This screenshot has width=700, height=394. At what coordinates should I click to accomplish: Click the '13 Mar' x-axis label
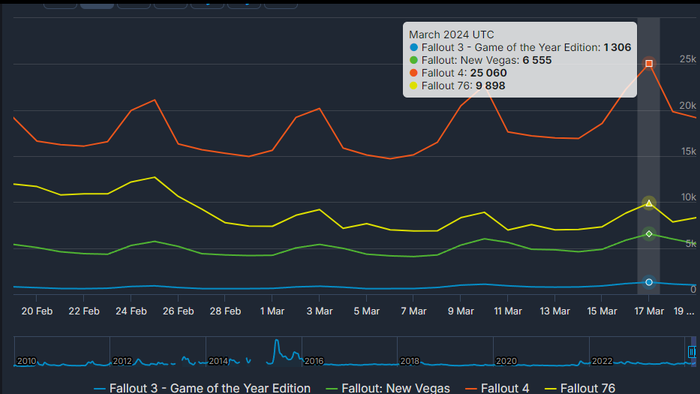coord(555,311)
